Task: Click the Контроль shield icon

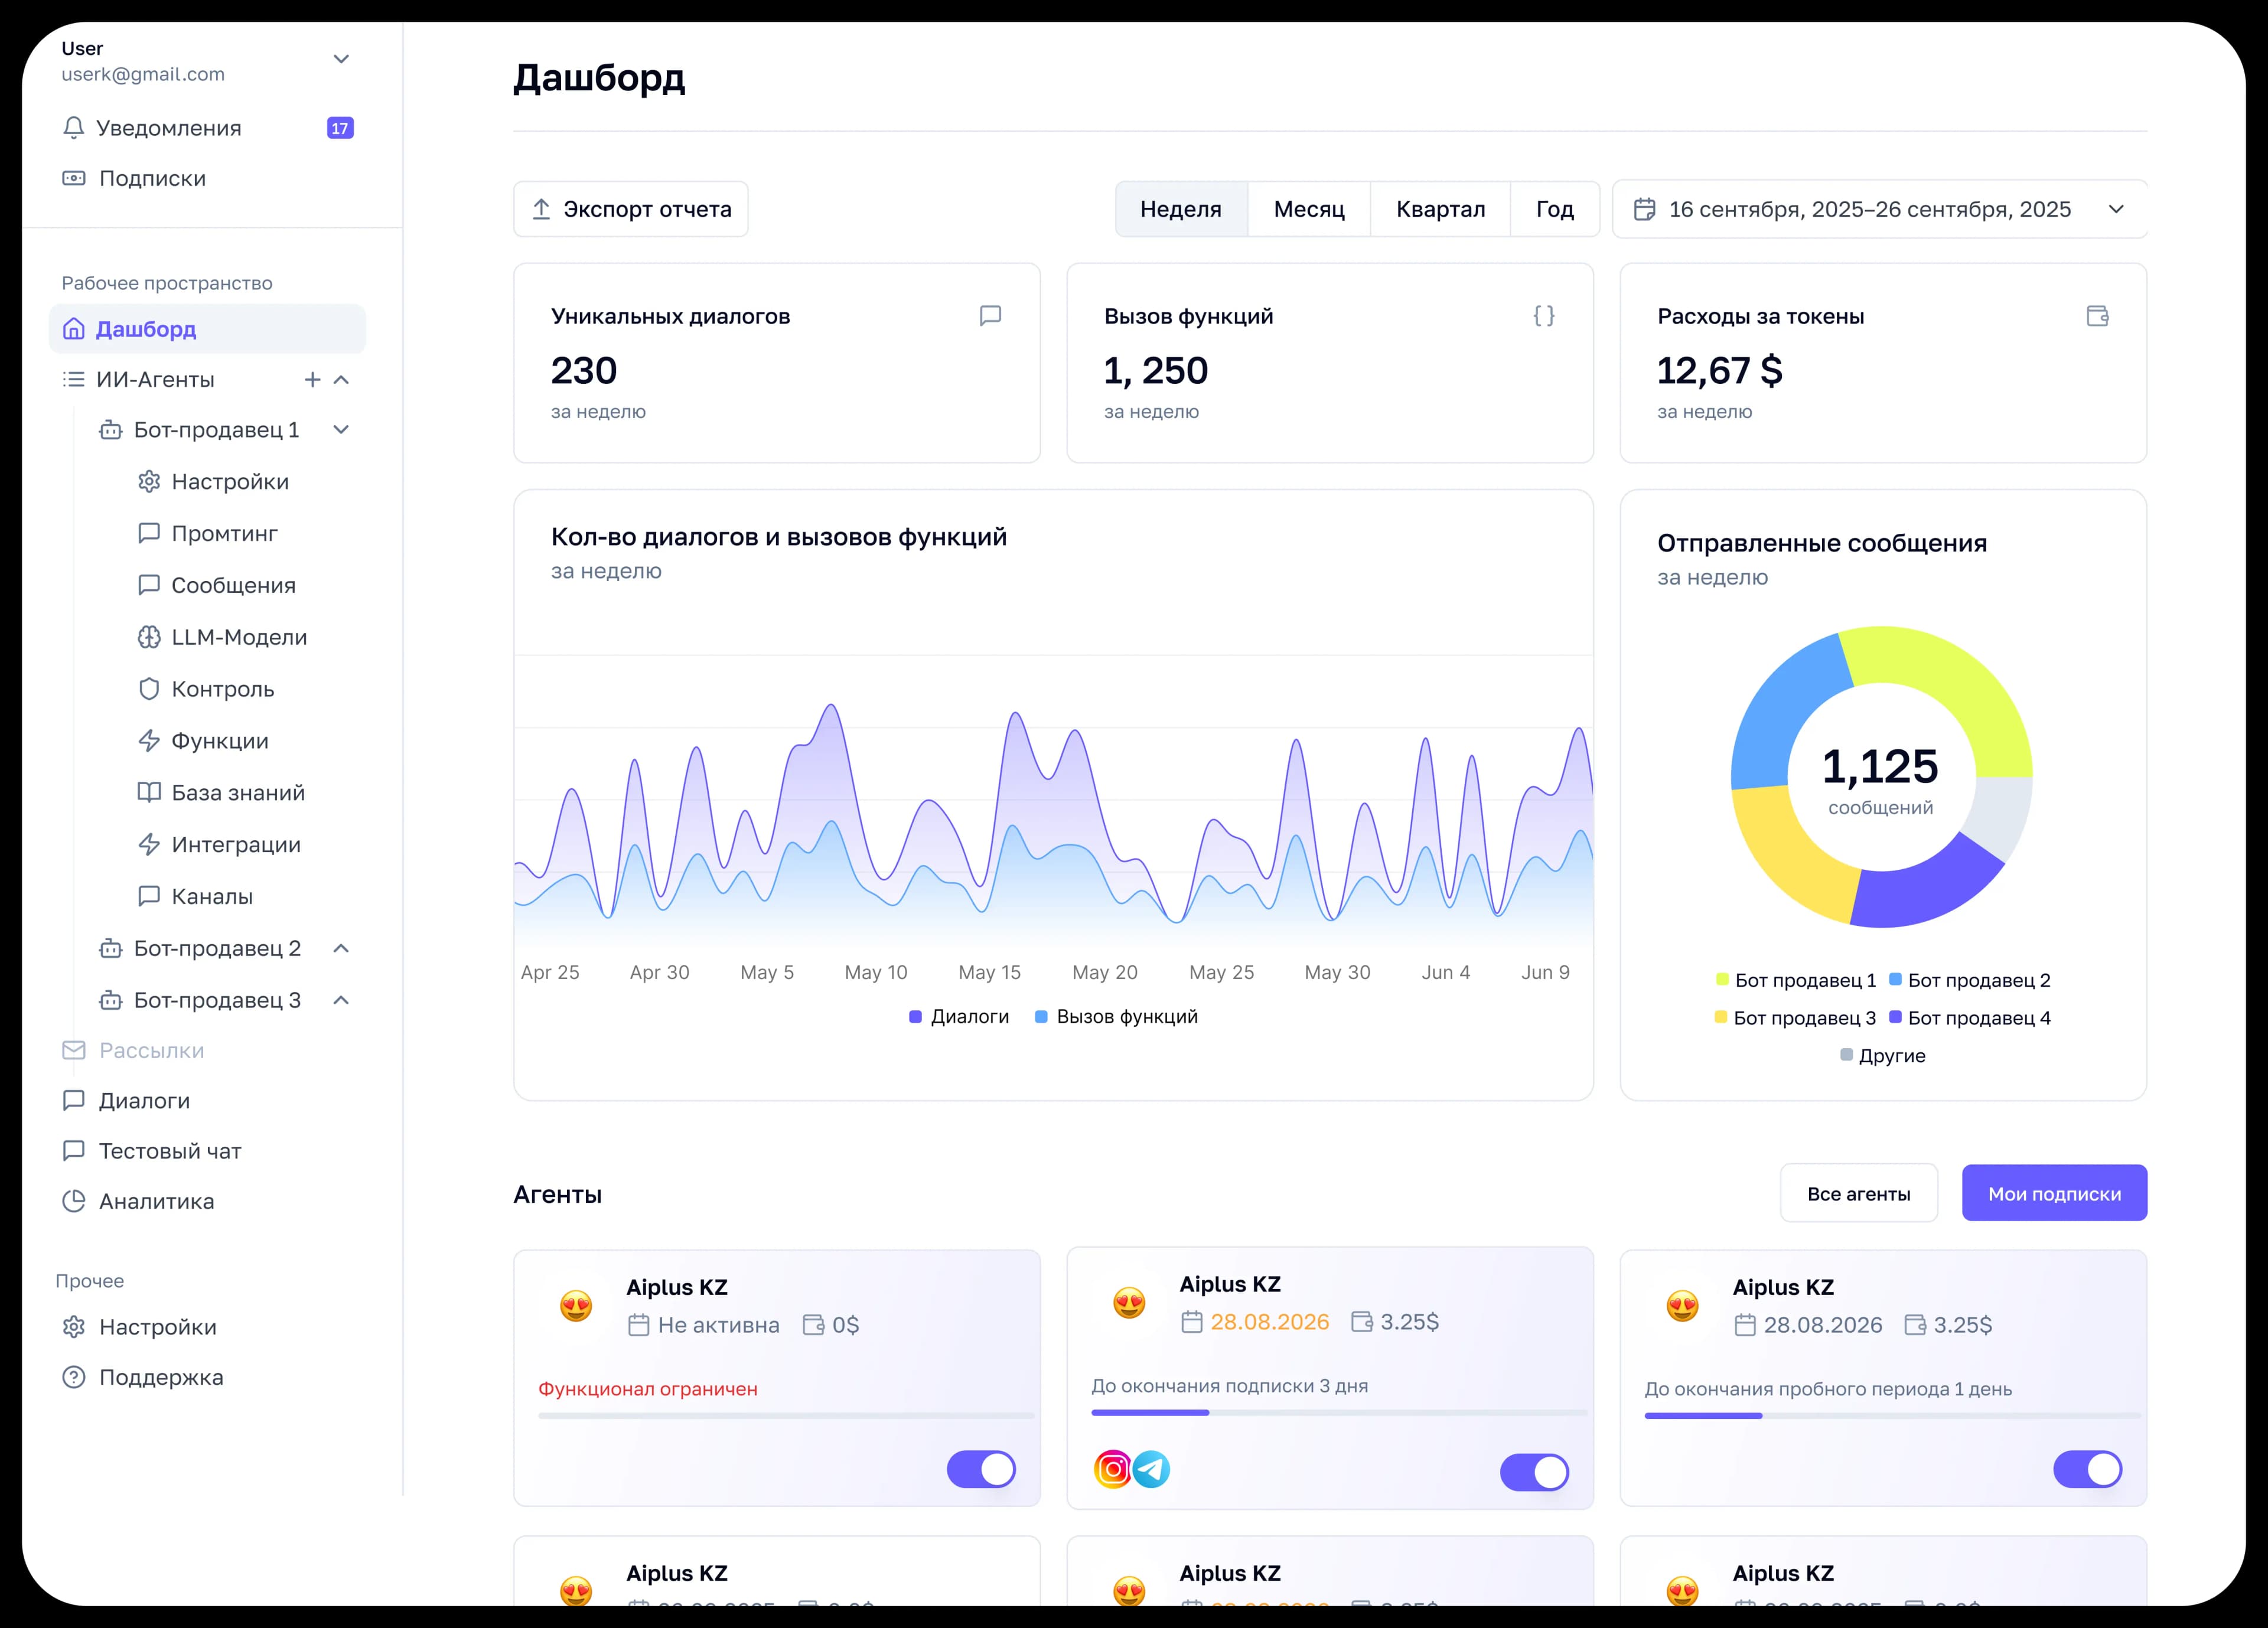Action: tap(148, 689)
